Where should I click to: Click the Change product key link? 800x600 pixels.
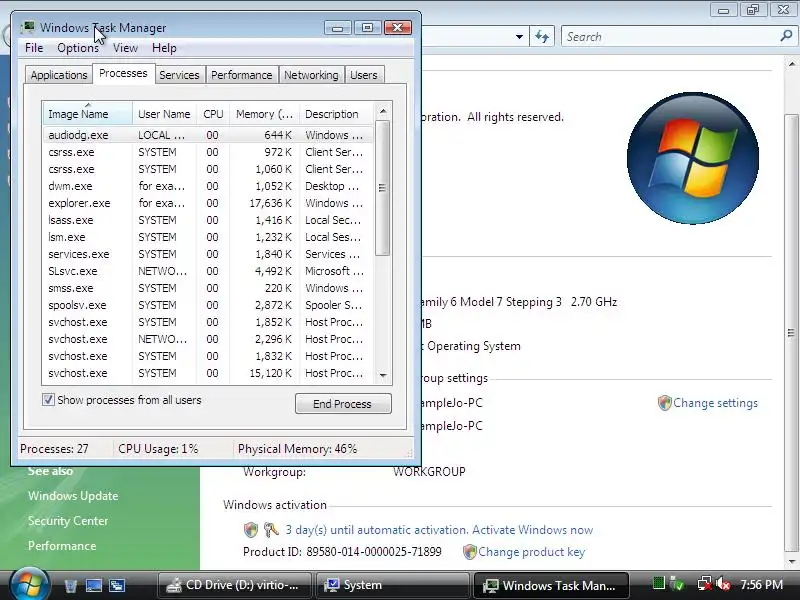tap(531, 552)
